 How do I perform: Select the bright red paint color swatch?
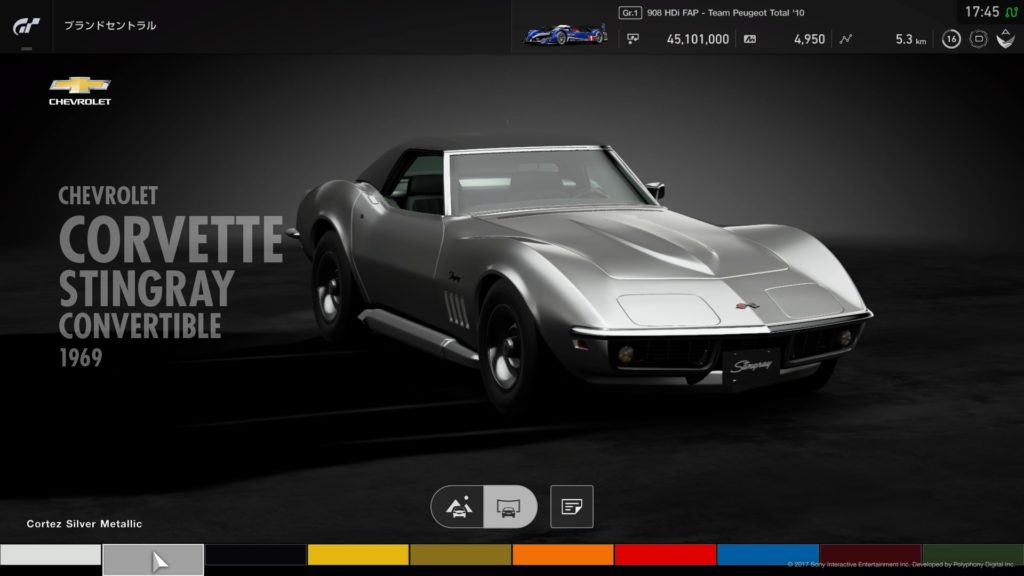coord(665,555)
